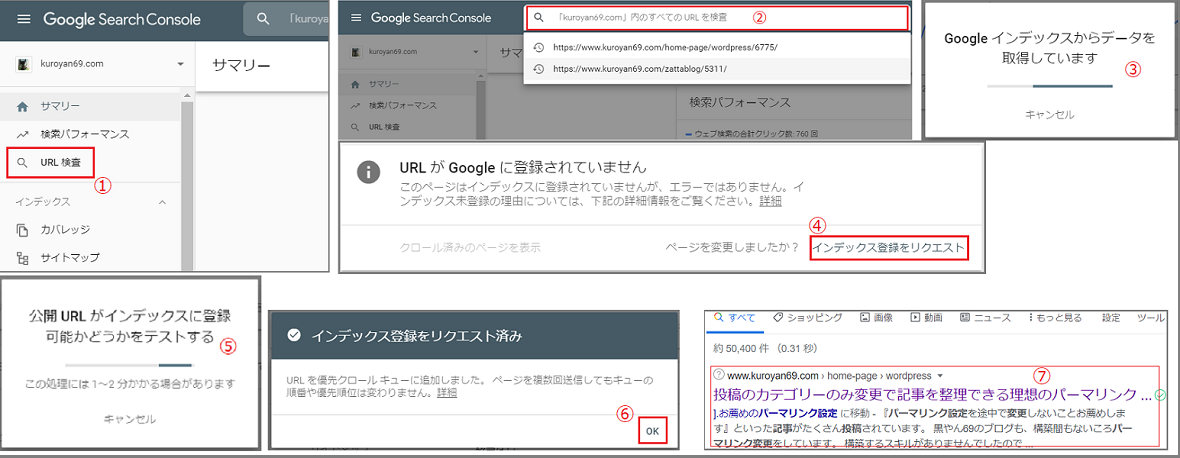Click the progress bar in the Google インデックス data dialog
The image size is (1180, 458).
click(1050, 86)
